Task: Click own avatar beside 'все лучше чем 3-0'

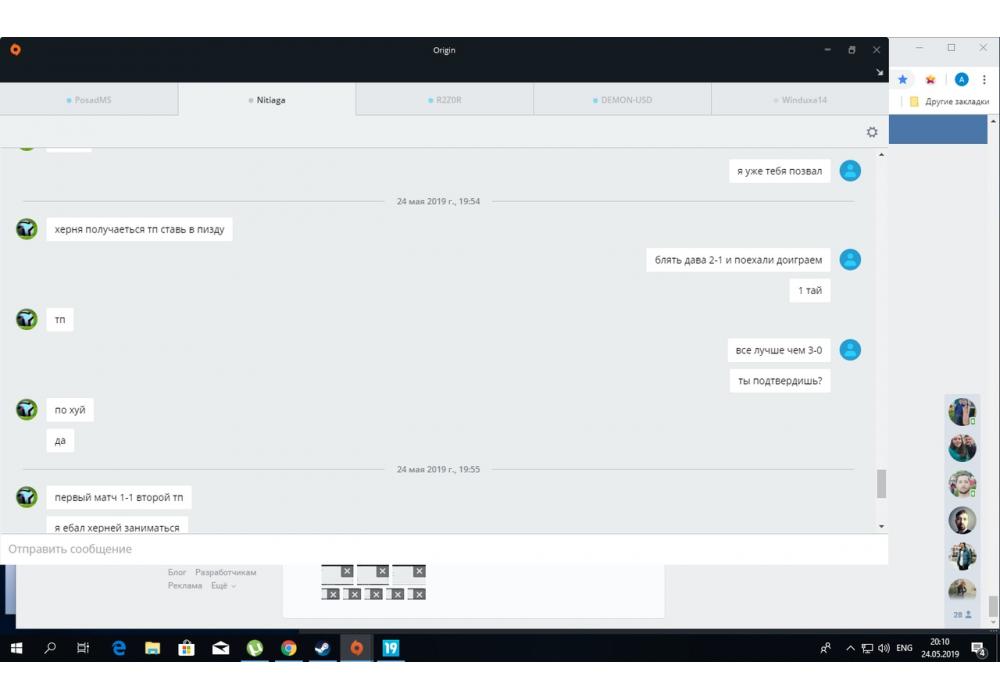Action: tap(850, 349)
